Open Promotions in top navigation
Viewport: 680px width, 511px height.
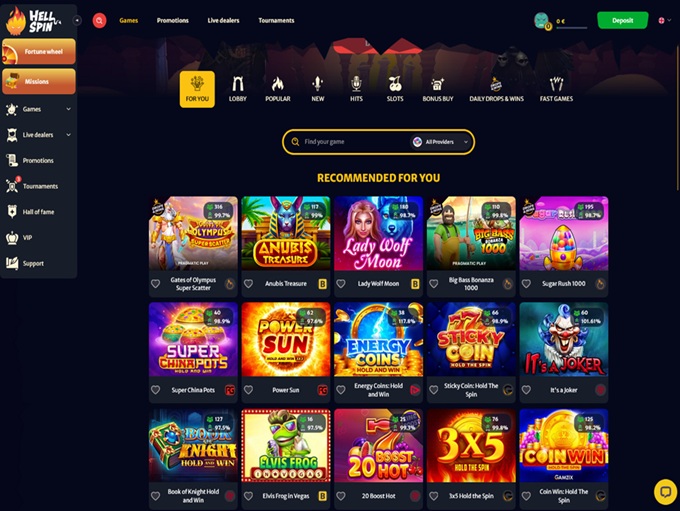click(173, 20)
